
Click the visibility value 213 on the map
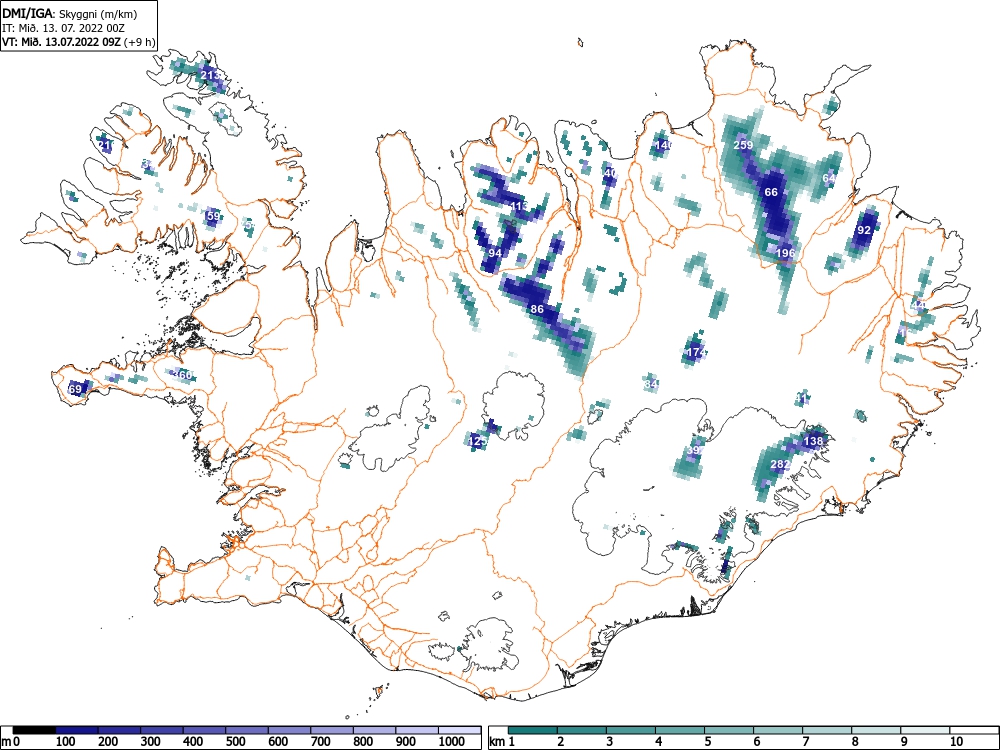tap(210, 75)
